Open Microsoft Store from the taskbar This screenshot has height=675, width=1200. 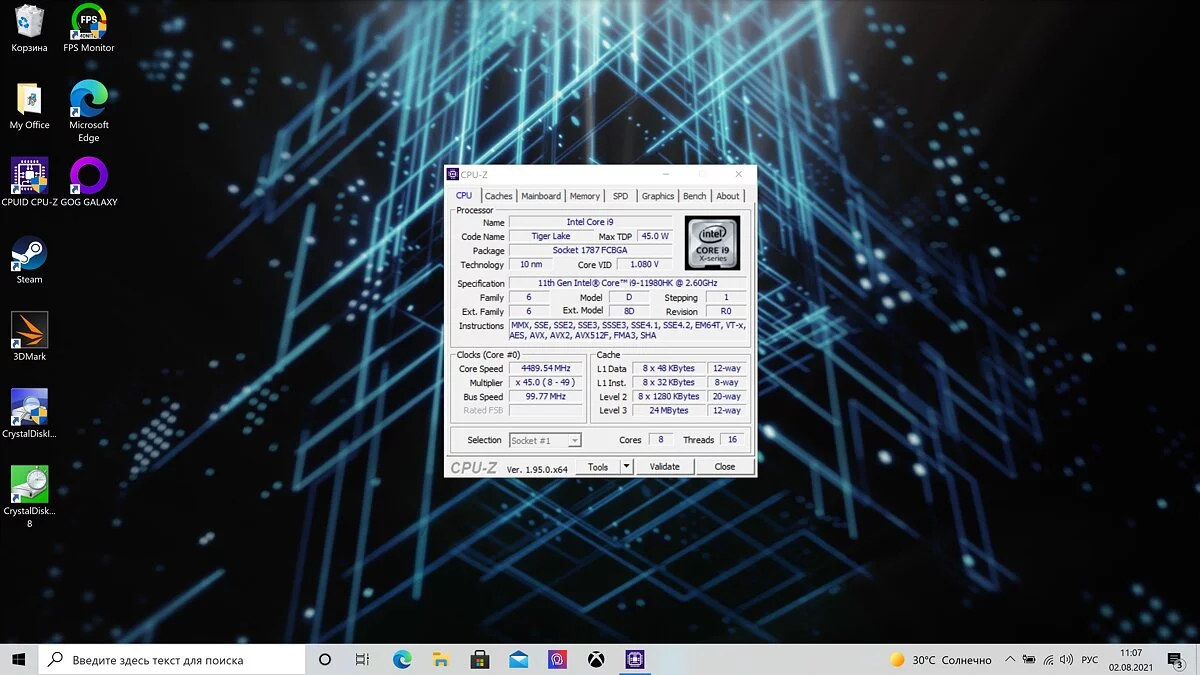480,660
